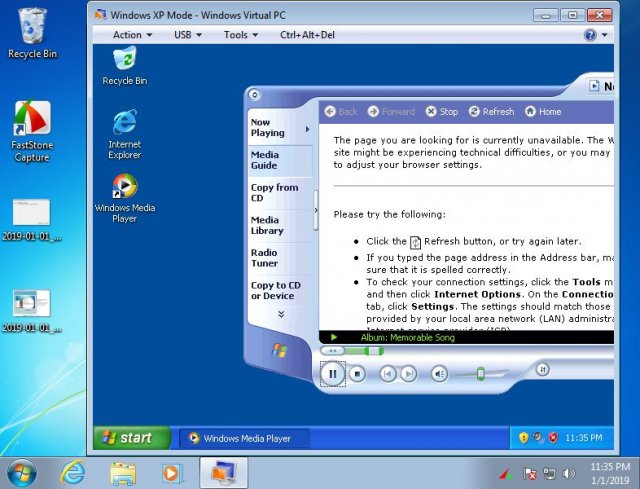
Task: Select the Copy from CD tab
Action: coord(274,192)
